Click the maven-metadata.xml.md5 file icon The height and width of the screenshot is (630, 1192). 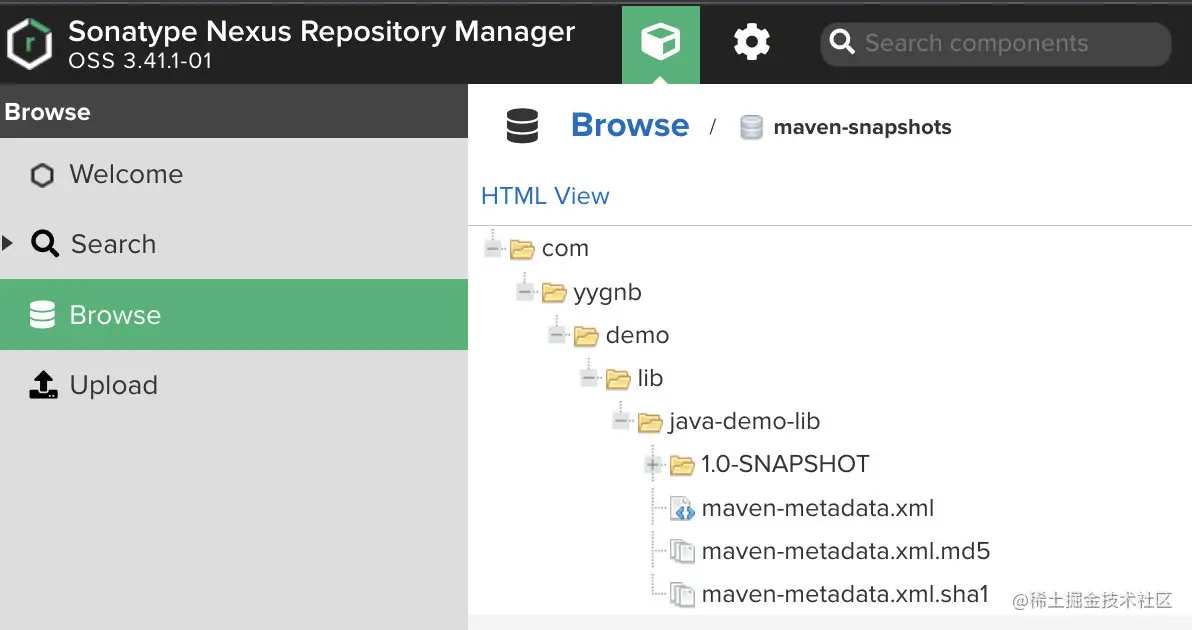(x=683, y=552)
